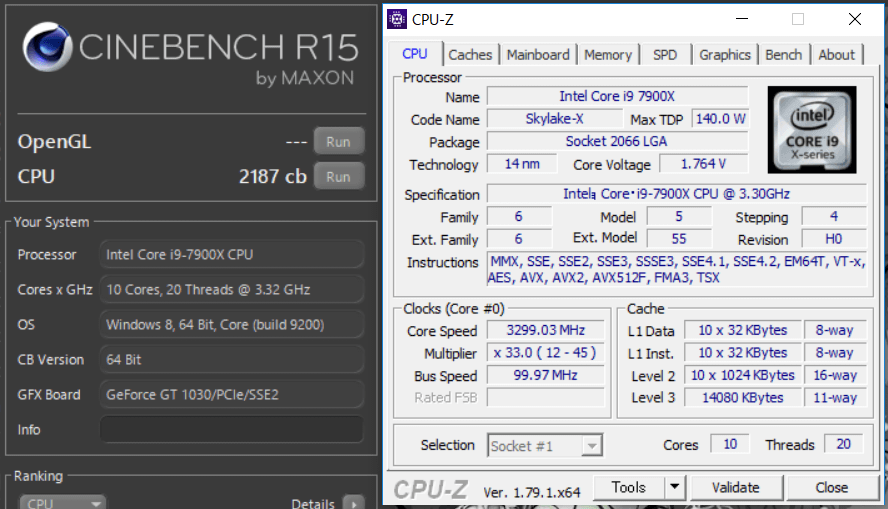
Task: Click the OS field Windows 8, 64 Bit
Action: point(232,324)
